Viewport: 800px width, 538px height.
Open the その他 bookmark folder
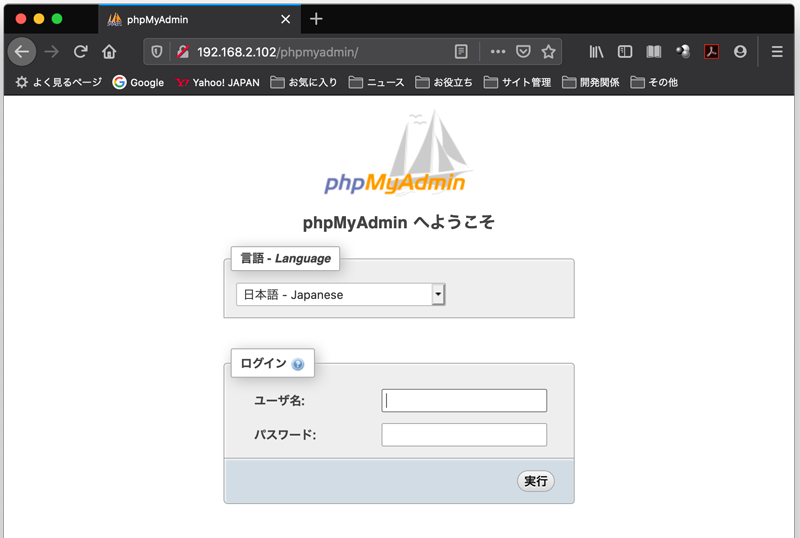point(654,82)
